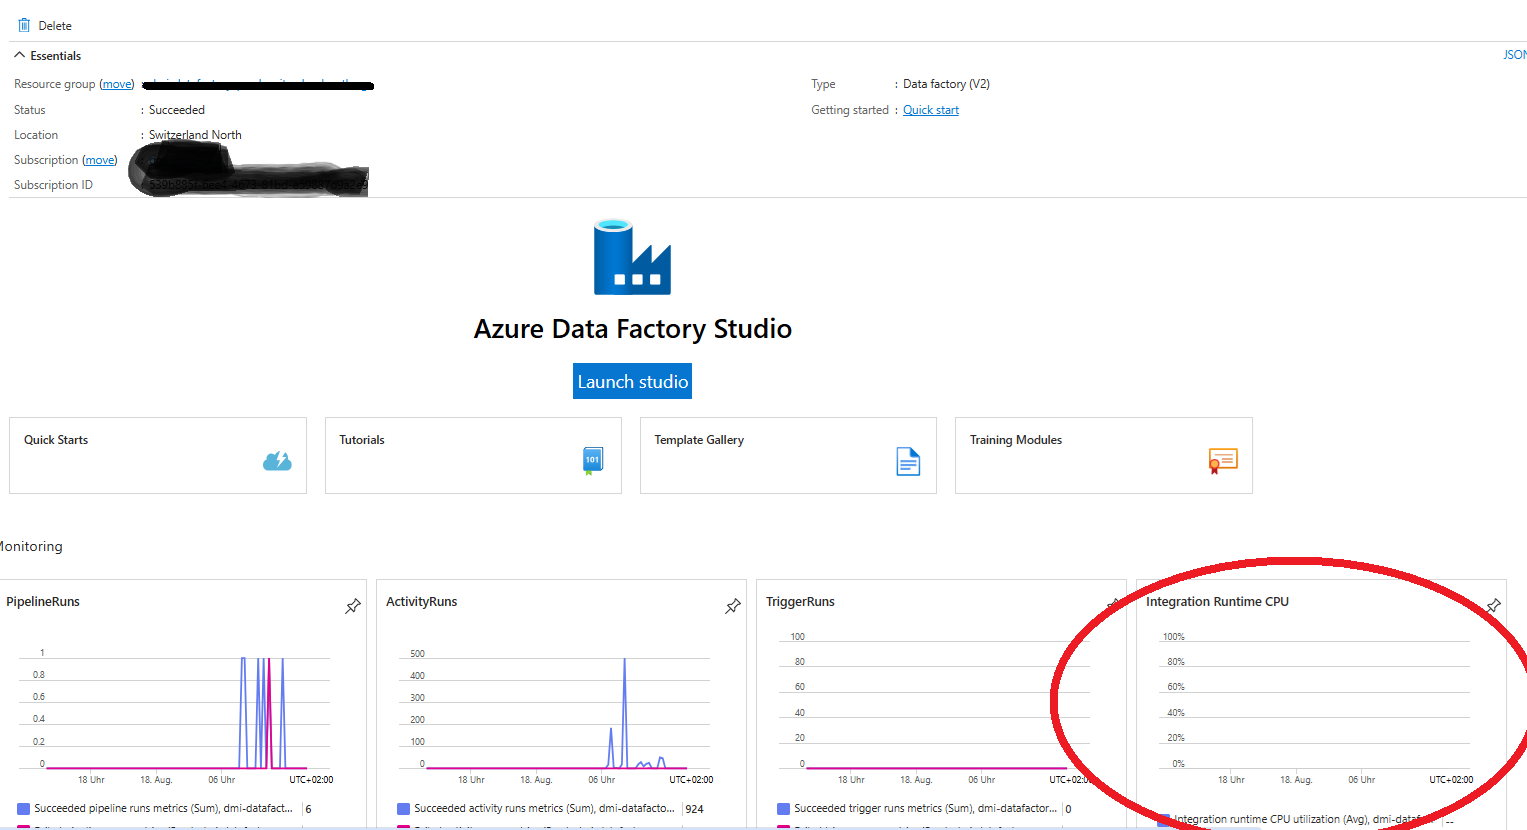Click the Succeeded activity runs legend color box
Image resolution: width=1527 pixels, height=830 pixels.
point(403,808)
